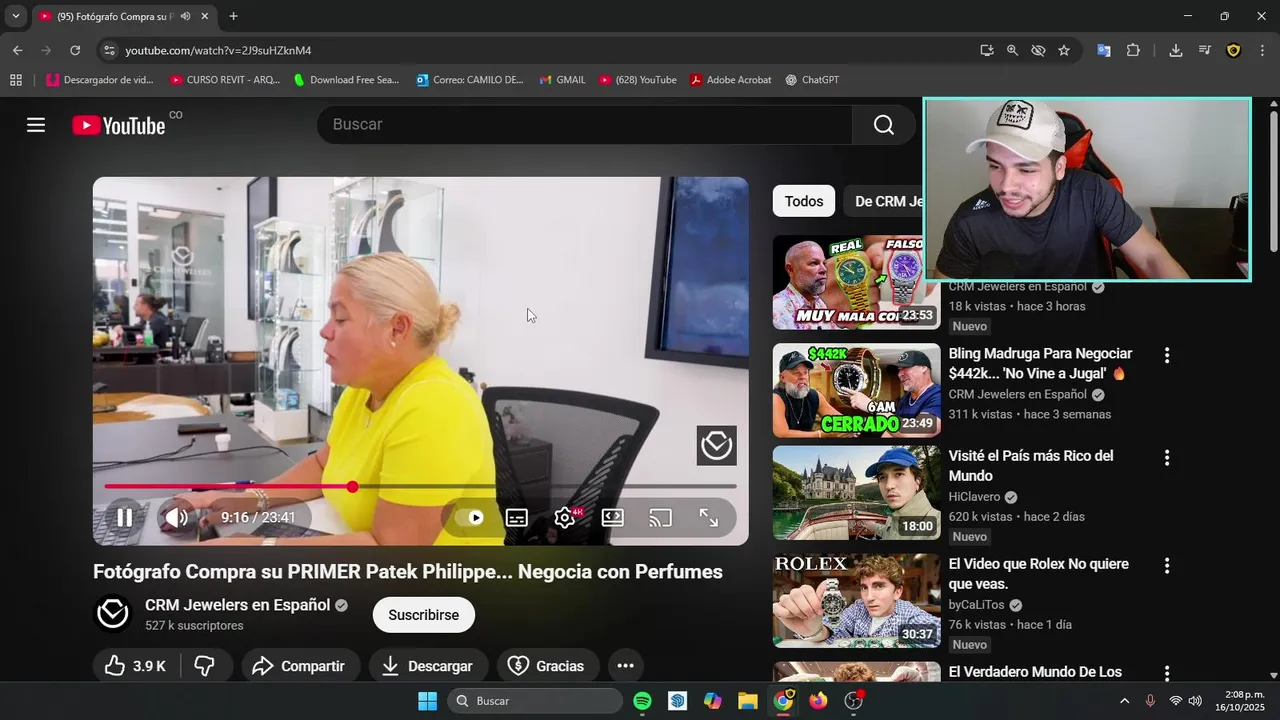Switch to theater mode view
The width and height of the screenshot is (1280, 720).
tap(613, 518)
